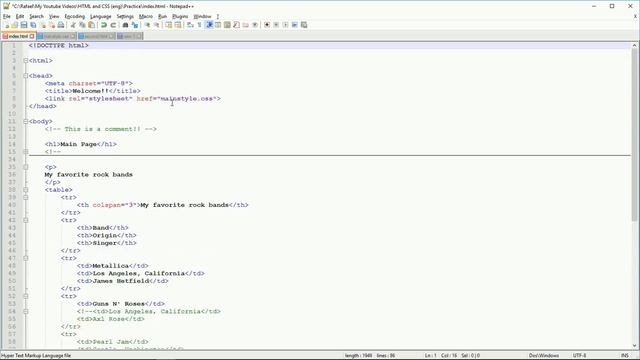Viewport: 640px width, 360px height.
Task: Toggle synchronize horizontal scrolling
Action: click(178, 25)
